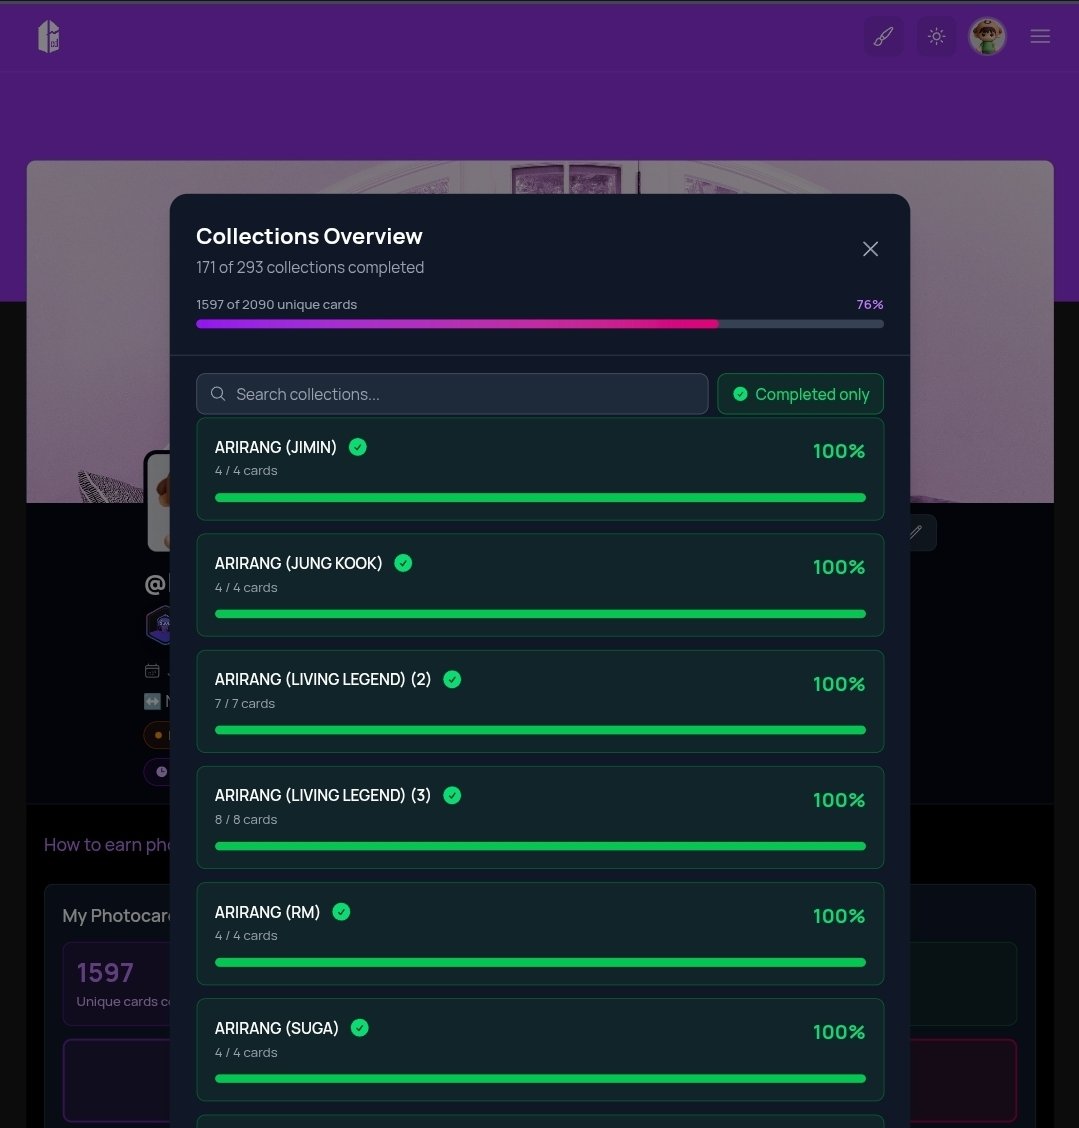This screenshot has width=1079, height=1128.
Task: Click the 100% label on ARIRANG (SUGA)
Action: [839, 1032]
